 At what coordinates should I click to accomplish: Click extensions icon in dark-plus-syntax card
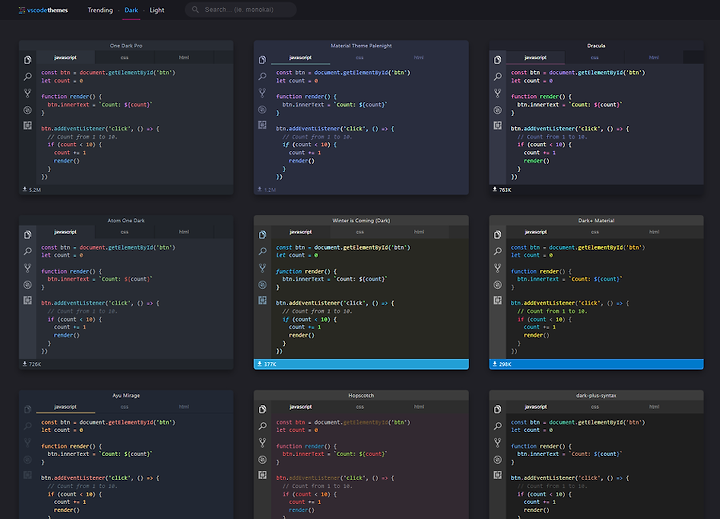point(498,475)
